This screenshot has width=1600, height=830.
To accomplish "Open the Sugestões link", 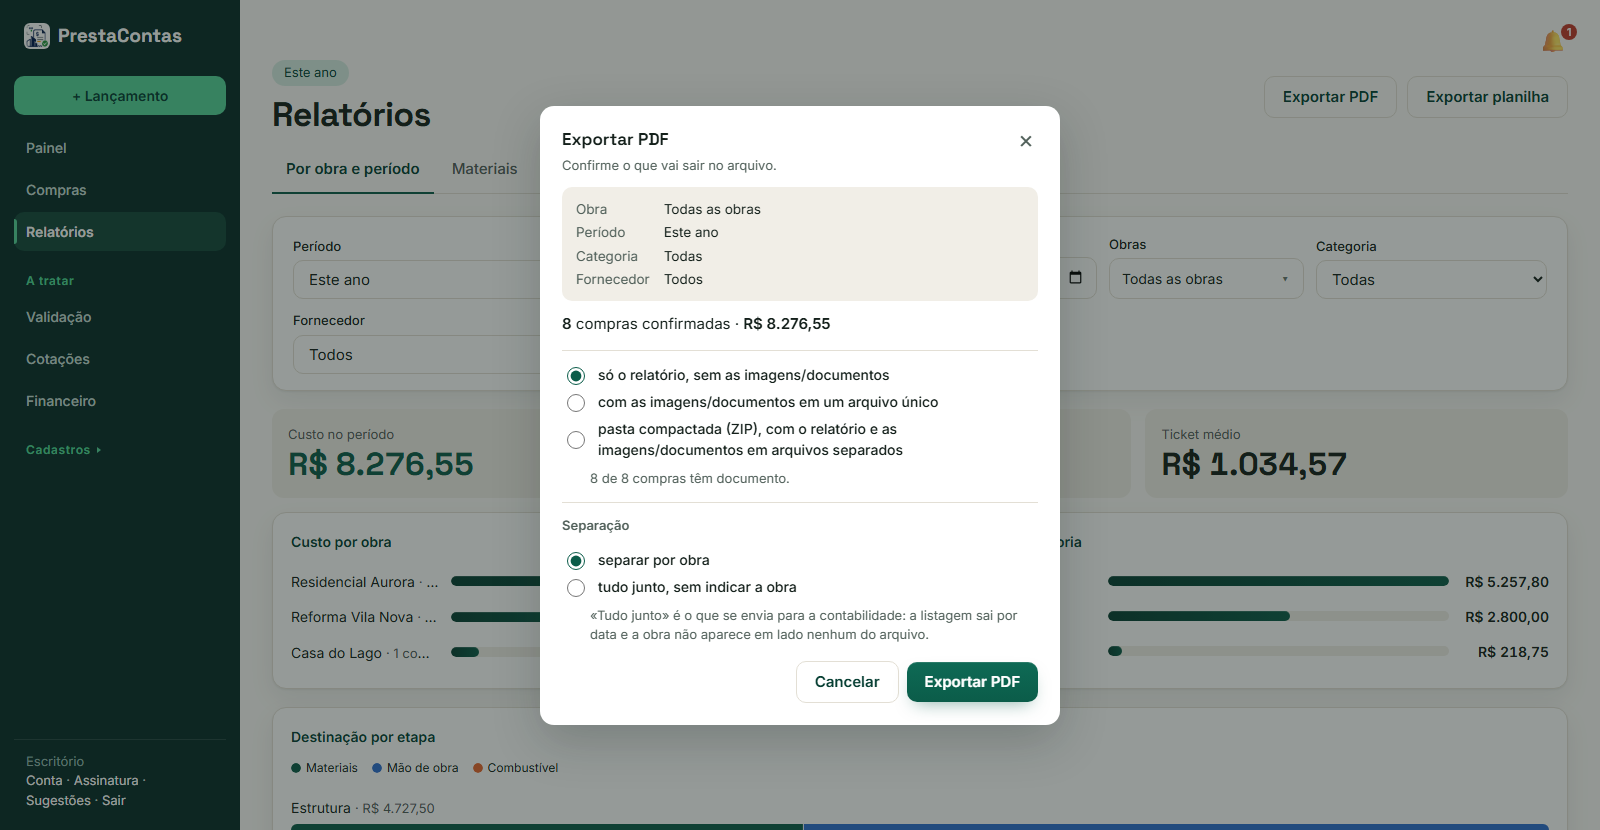I will tap(58, 801).
